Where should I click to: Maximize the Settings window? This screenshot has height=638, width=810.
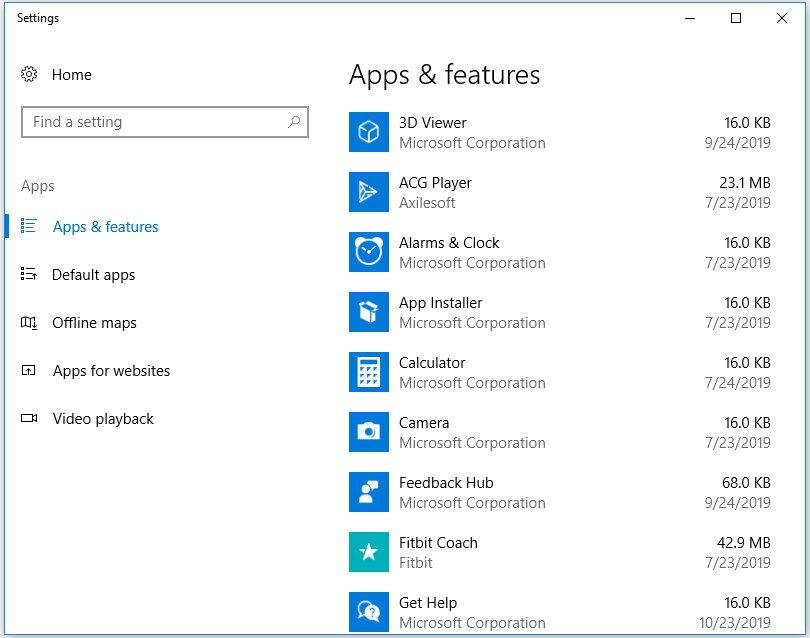[x=736, y=18]
